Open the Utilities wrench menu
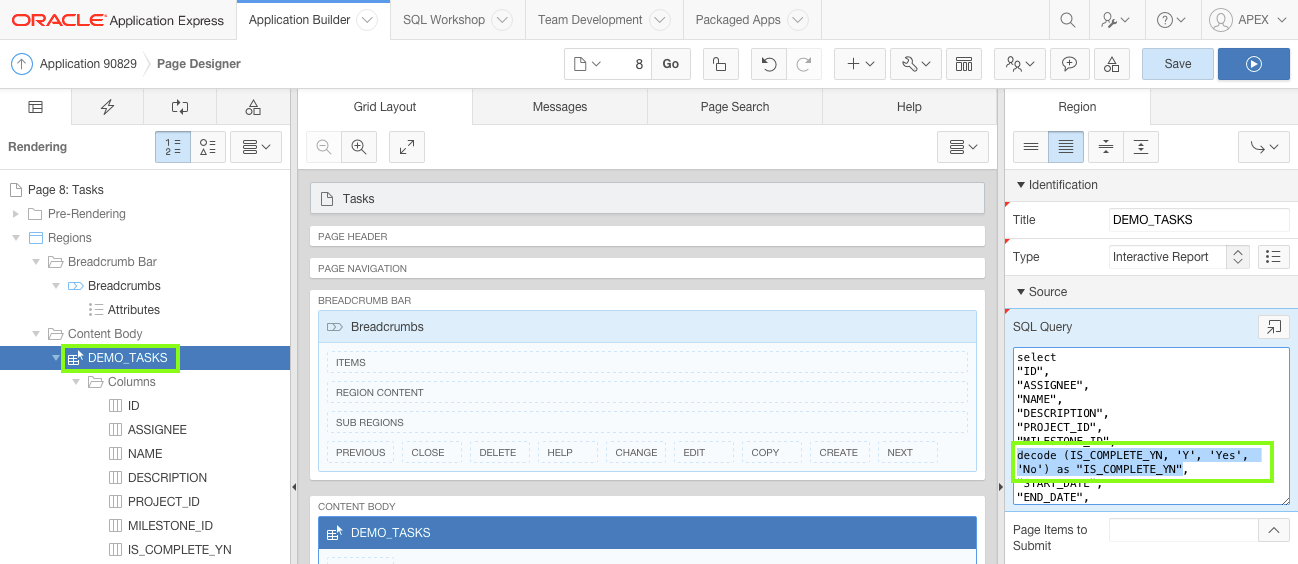The image size is (1298, 564). click(x=915, y=64)
